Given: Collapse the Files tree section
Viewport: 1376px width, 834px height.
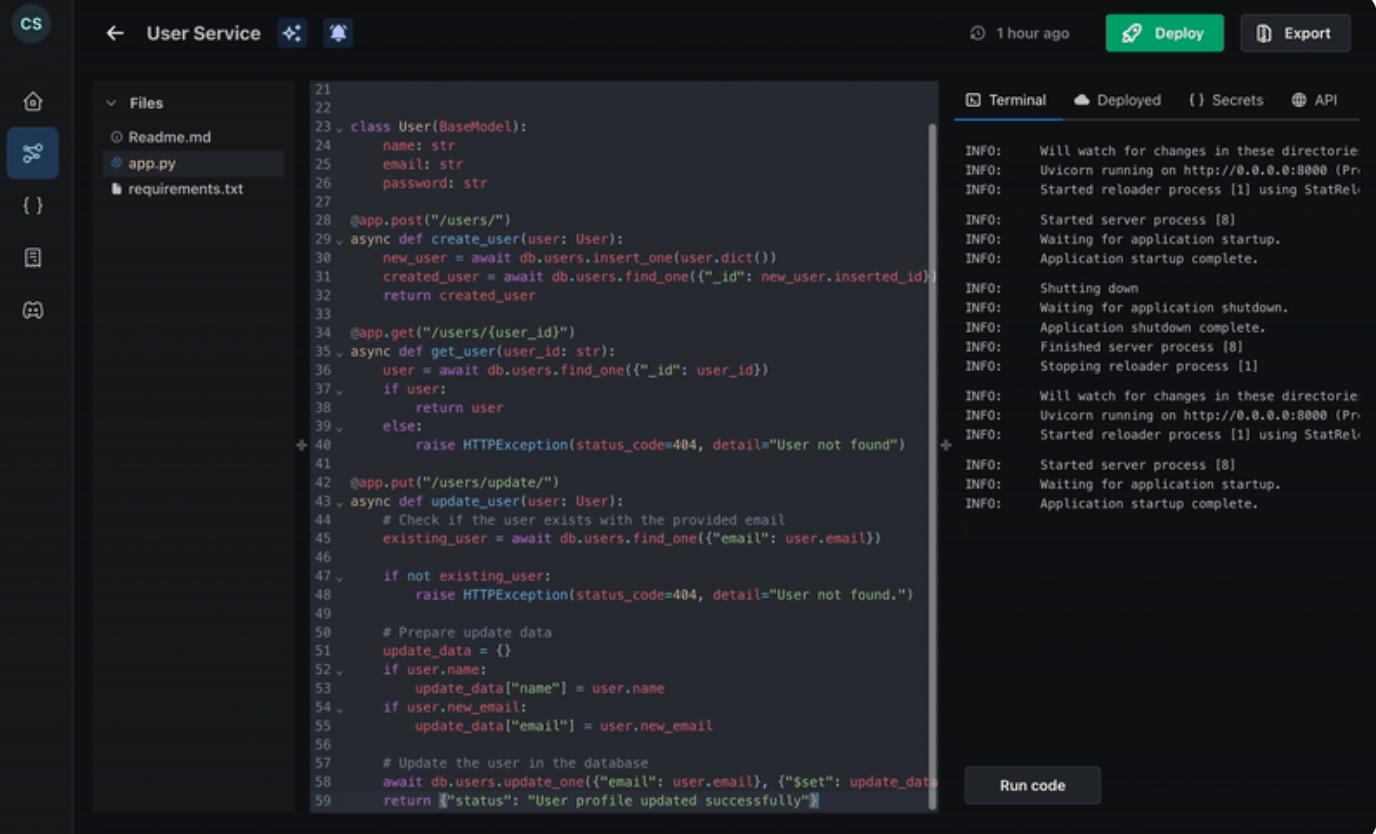Looking at the screenshot, I should tap(111, 103).
